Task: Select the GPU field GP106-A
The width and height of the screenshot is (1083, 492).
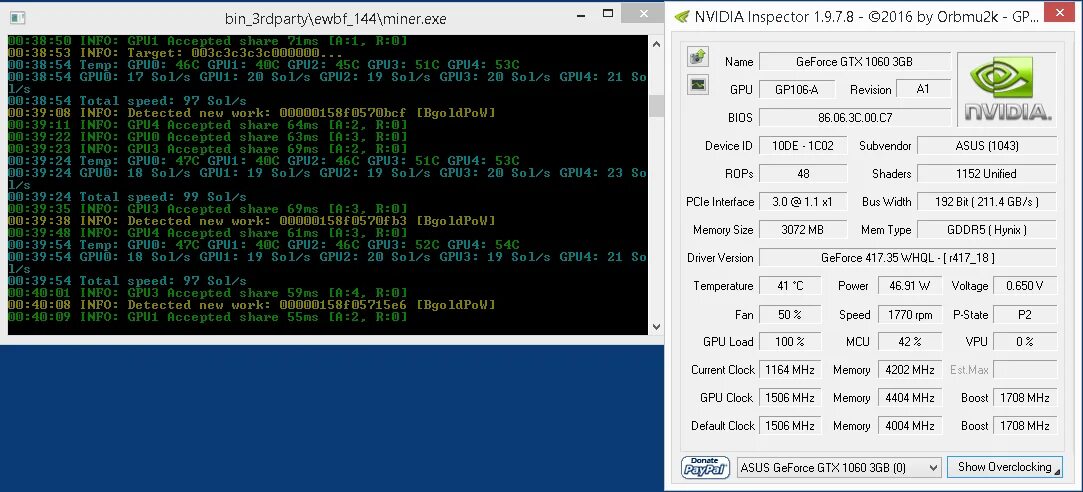Action: pos(796,90)
